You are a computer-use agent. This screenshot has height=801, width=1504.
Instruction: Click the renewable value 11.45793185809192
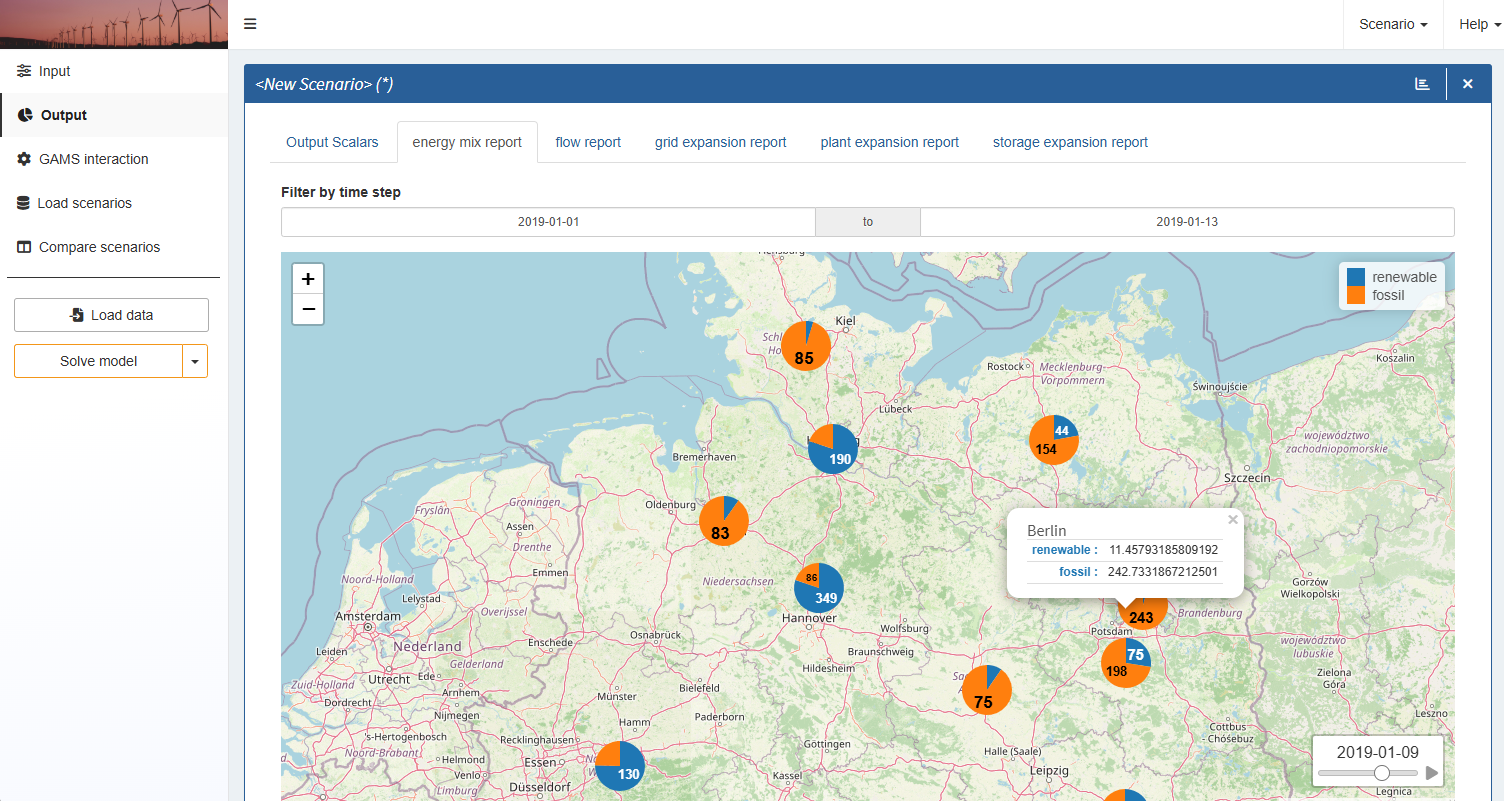point(1164,550)
